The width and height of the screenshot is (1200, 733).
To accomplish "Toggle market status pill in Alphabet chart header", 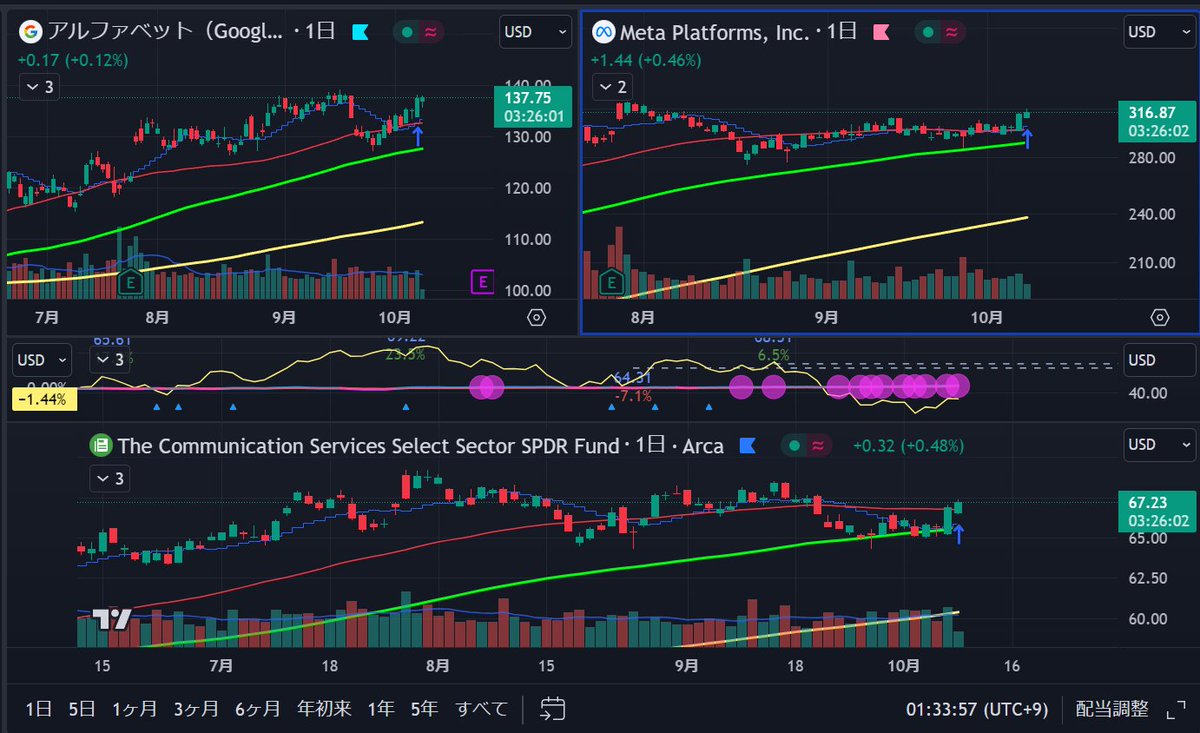I will [x=417, y=32].
